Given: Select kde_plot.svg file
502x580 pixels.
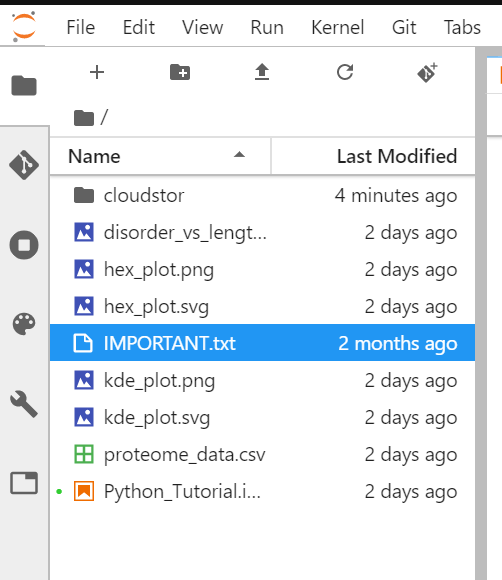Looking at the screenshot, I should pos(262,417).
